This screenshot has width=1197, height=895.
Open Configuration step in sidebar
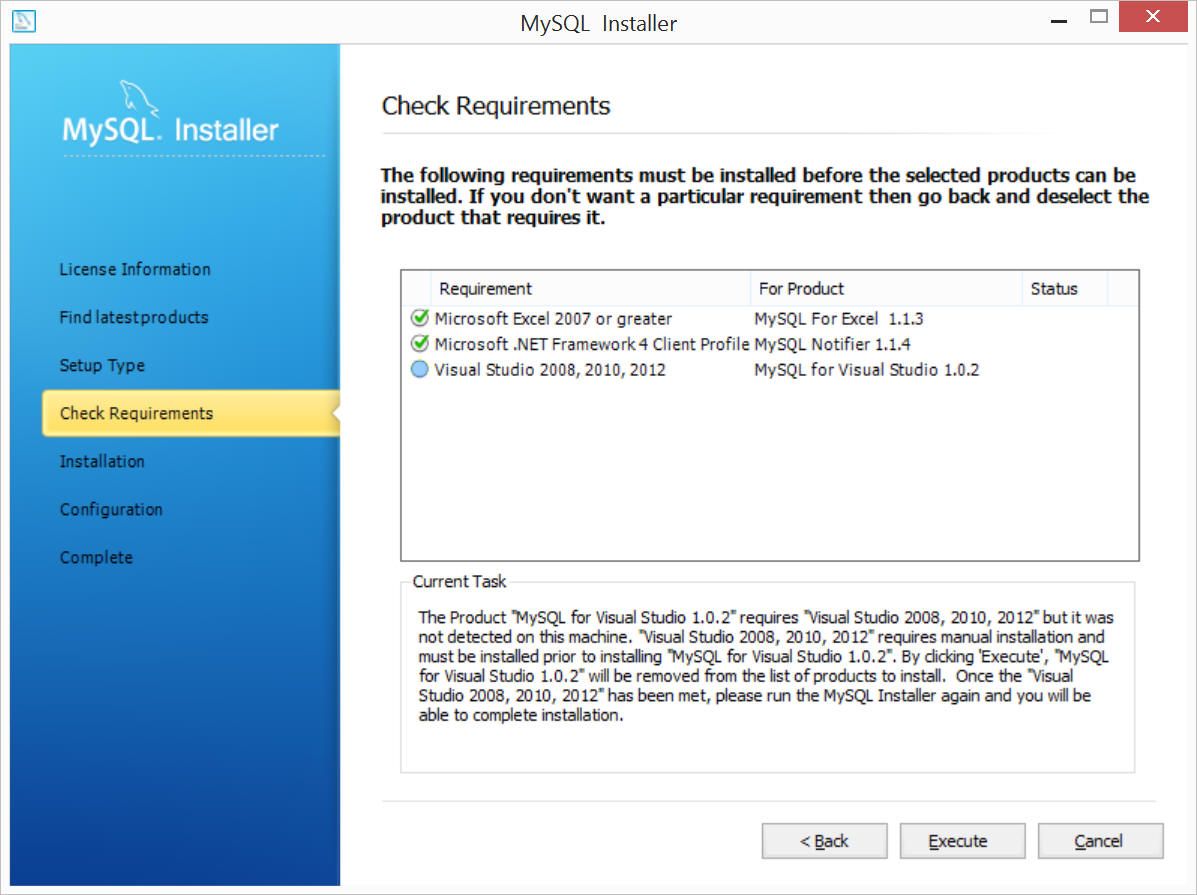point(111,509)
